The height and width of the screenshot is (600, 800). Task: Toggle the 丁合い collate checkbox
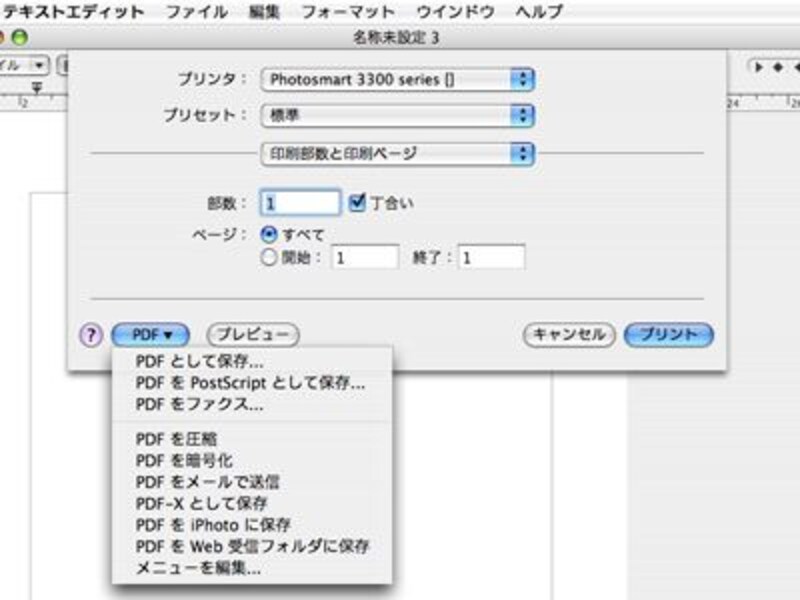pos(359,203)
